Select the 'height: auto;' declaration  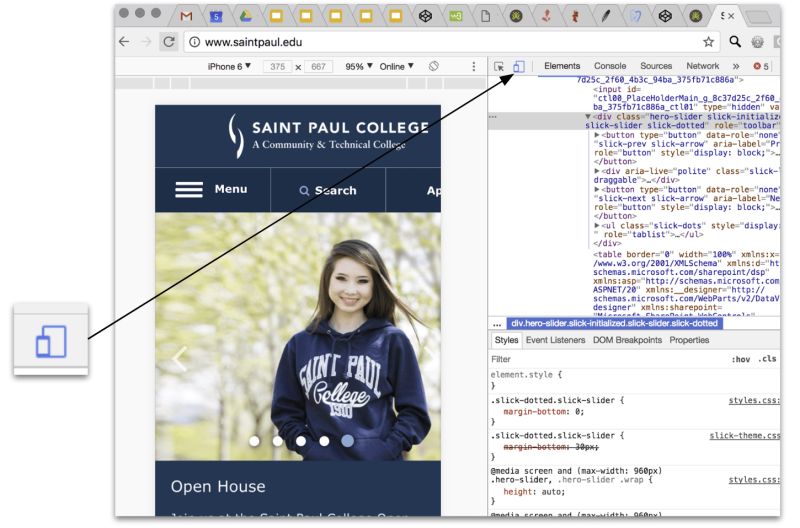[534, 492]
